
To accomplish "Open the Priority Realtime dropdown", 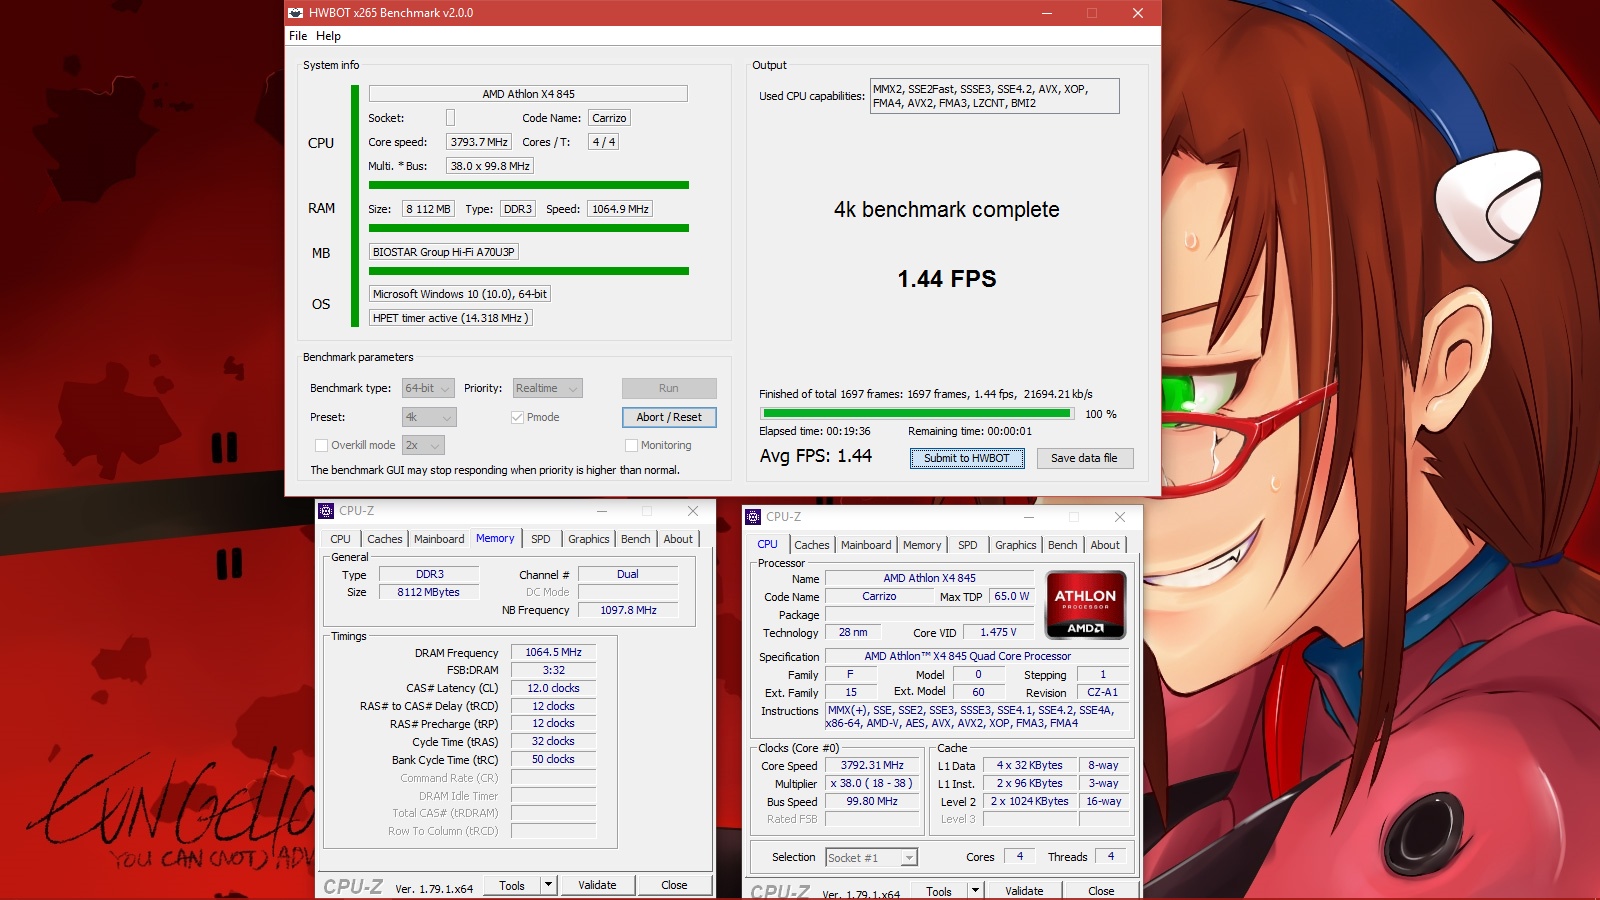I will tap(548, 388).
